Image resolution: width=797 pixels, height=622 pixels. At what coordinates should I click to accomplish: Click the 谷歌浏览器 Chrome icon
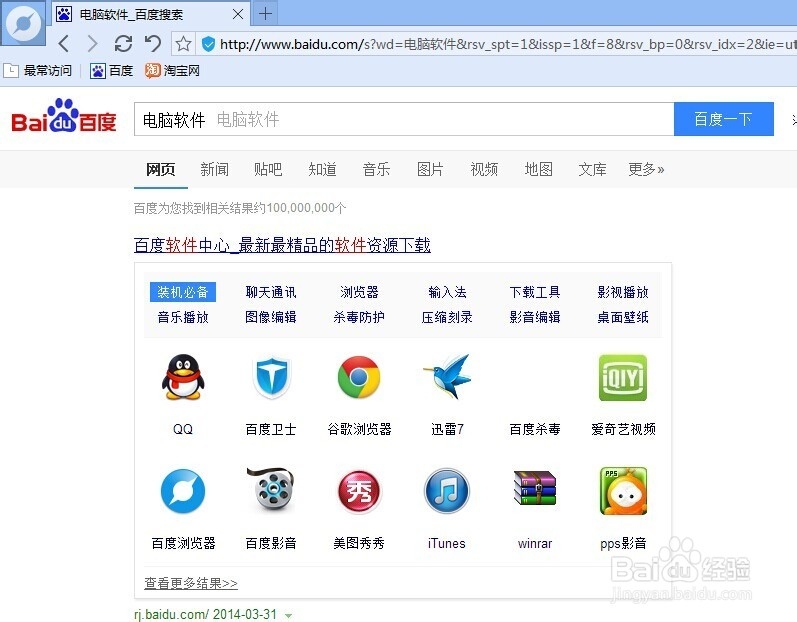click(x=359, y=377)
